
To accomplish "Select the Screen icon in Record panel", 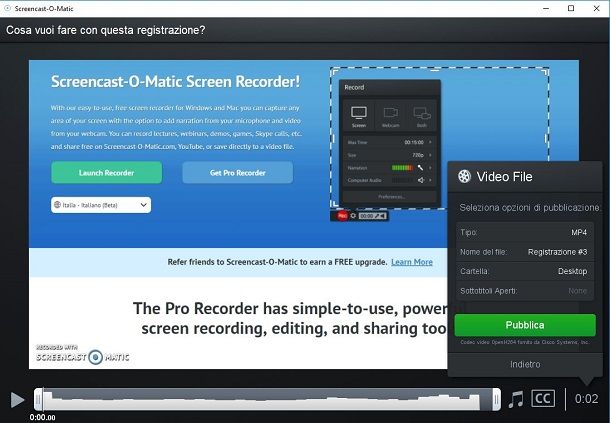I will (x=359, y=116).
